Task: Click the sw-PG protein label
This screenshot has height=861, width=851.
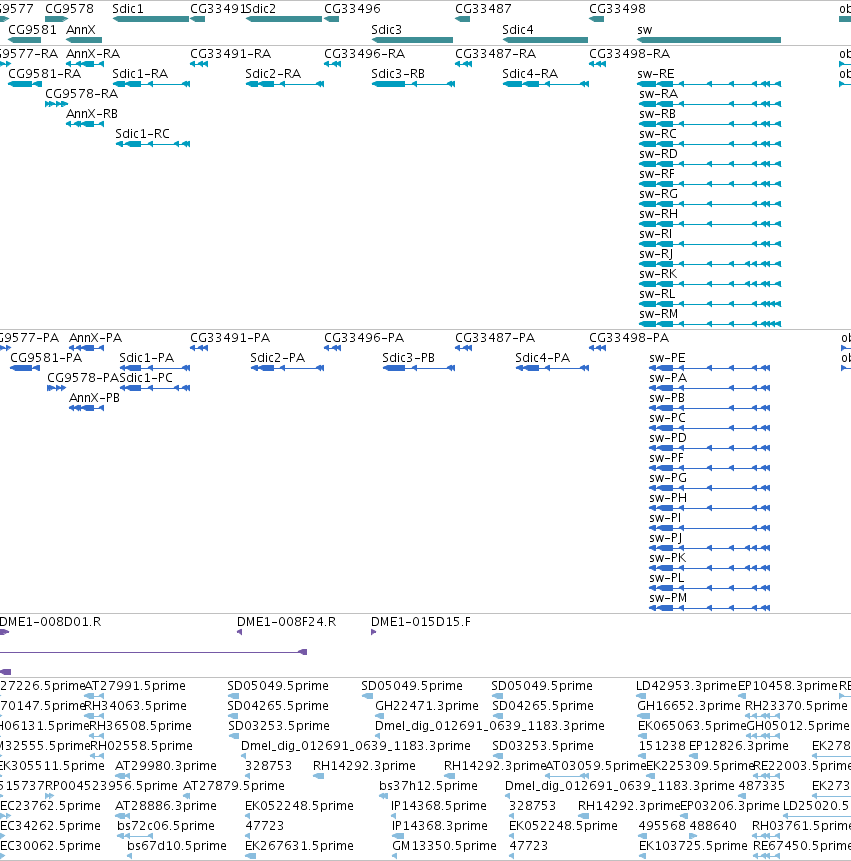Action: (x=668, y=478)
